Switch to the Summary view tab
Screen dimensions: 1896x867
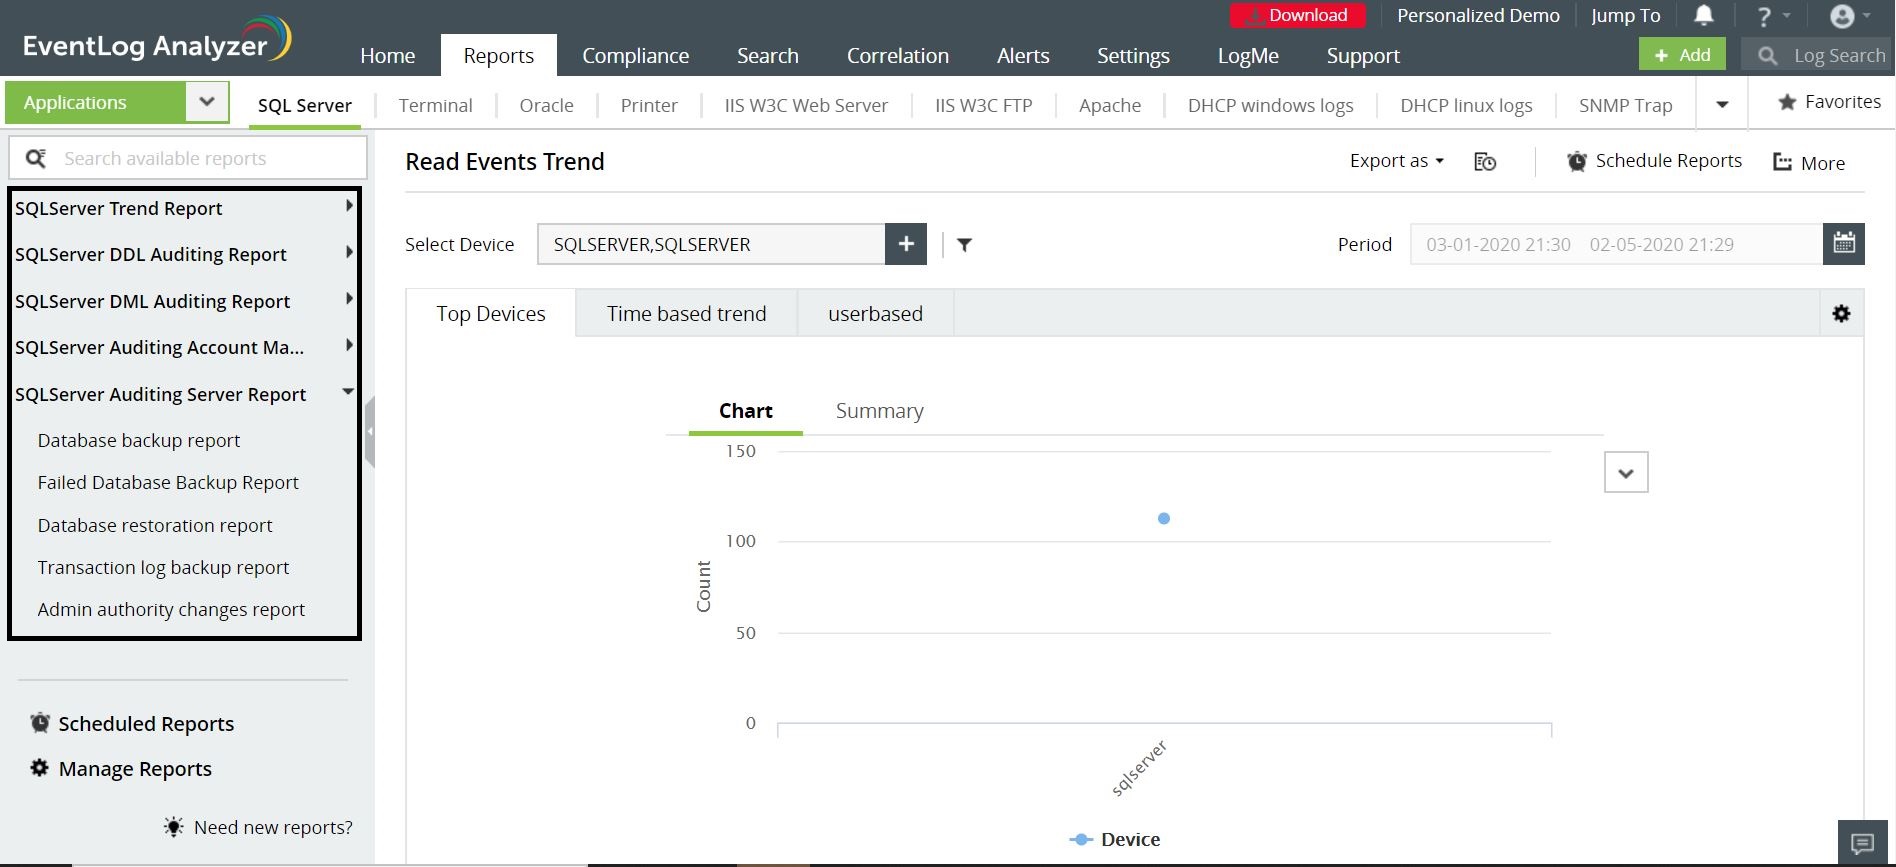click(x=879, y=411)
